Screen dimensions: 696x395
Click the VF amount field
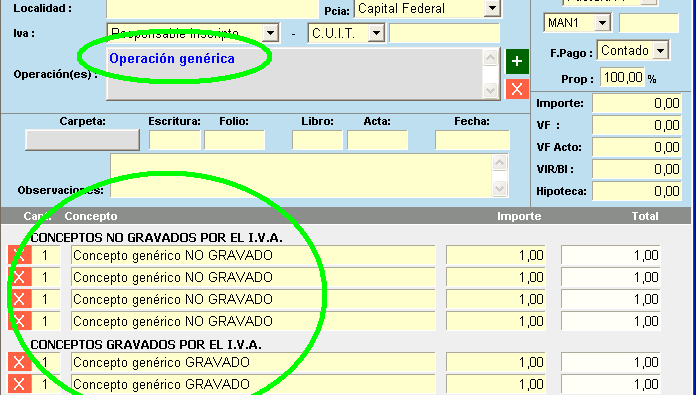click(x=637, y=126)
